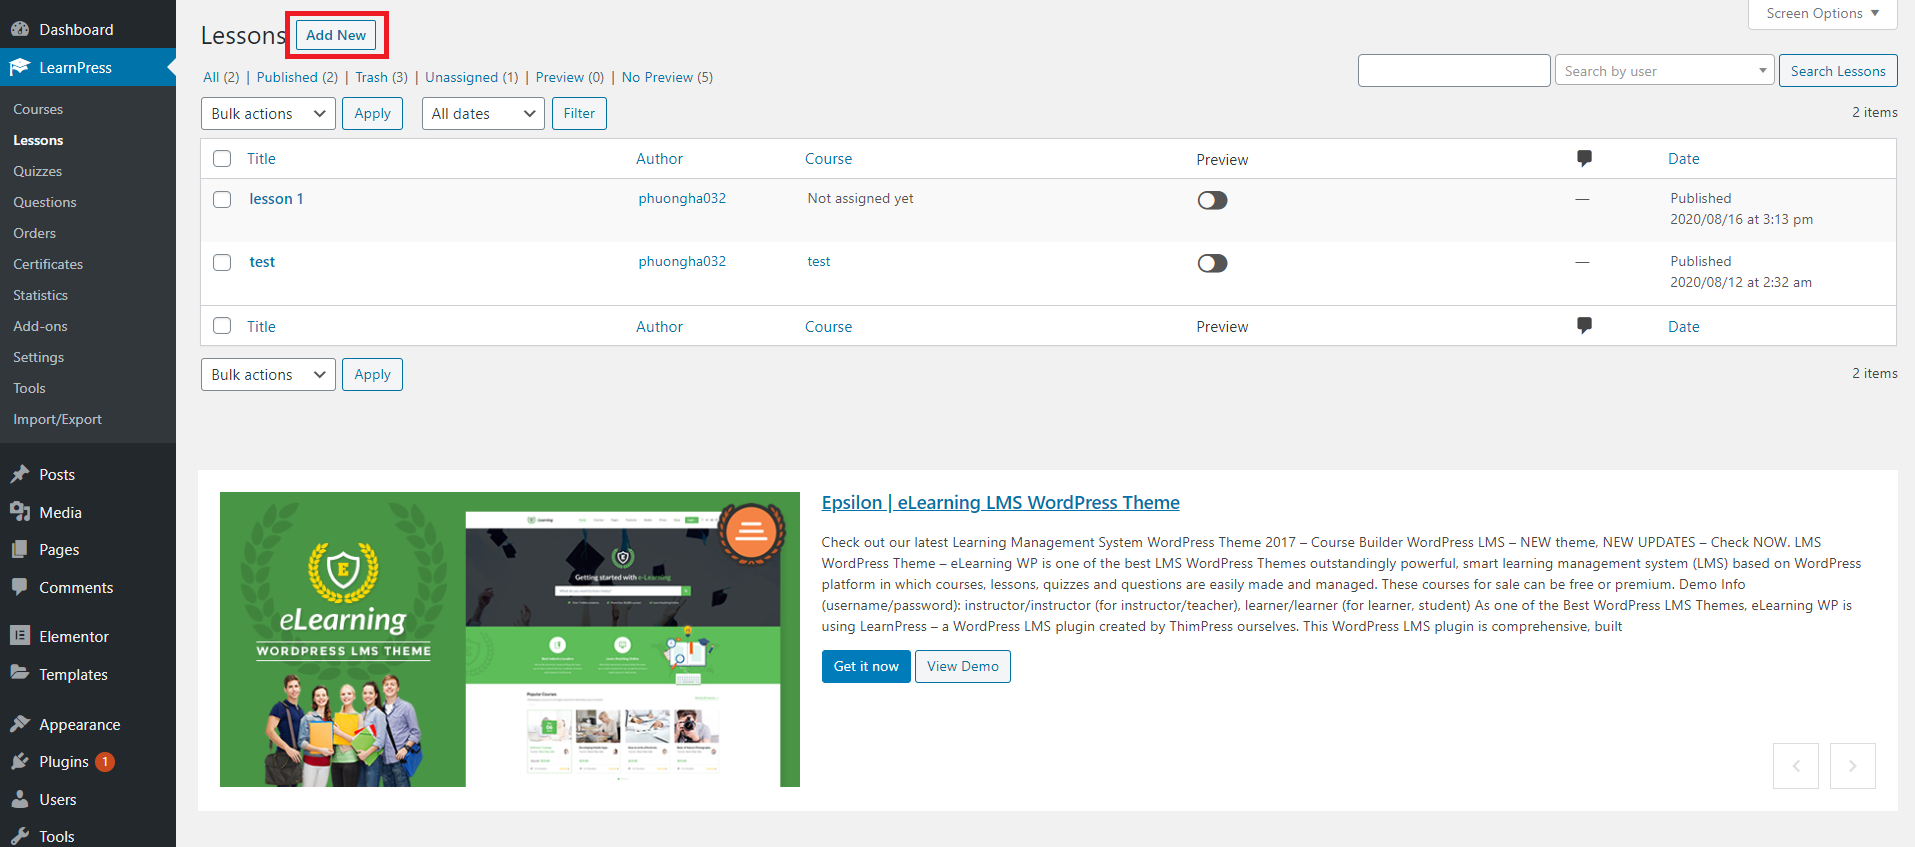Click the Elementor icon
The height and width of the screenshot is (847, 1915).
click(x=20, y=636)
